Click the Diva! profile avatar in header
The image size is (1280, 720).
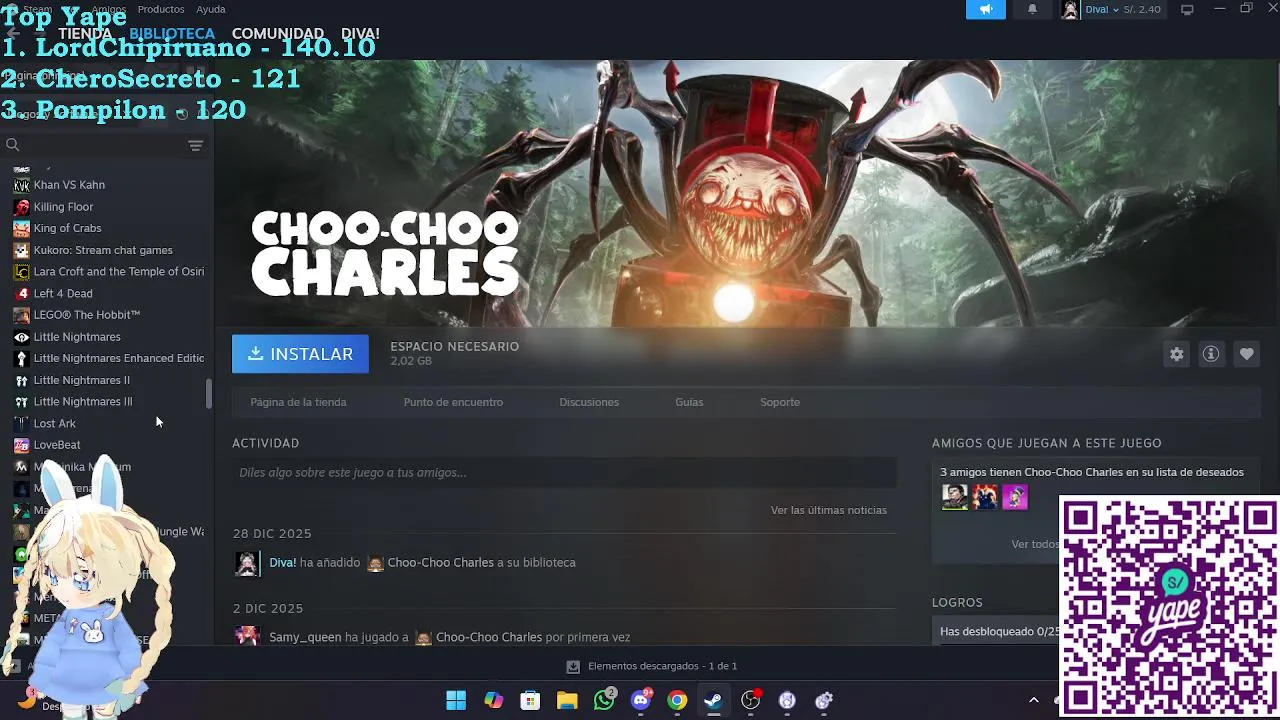1070,10
